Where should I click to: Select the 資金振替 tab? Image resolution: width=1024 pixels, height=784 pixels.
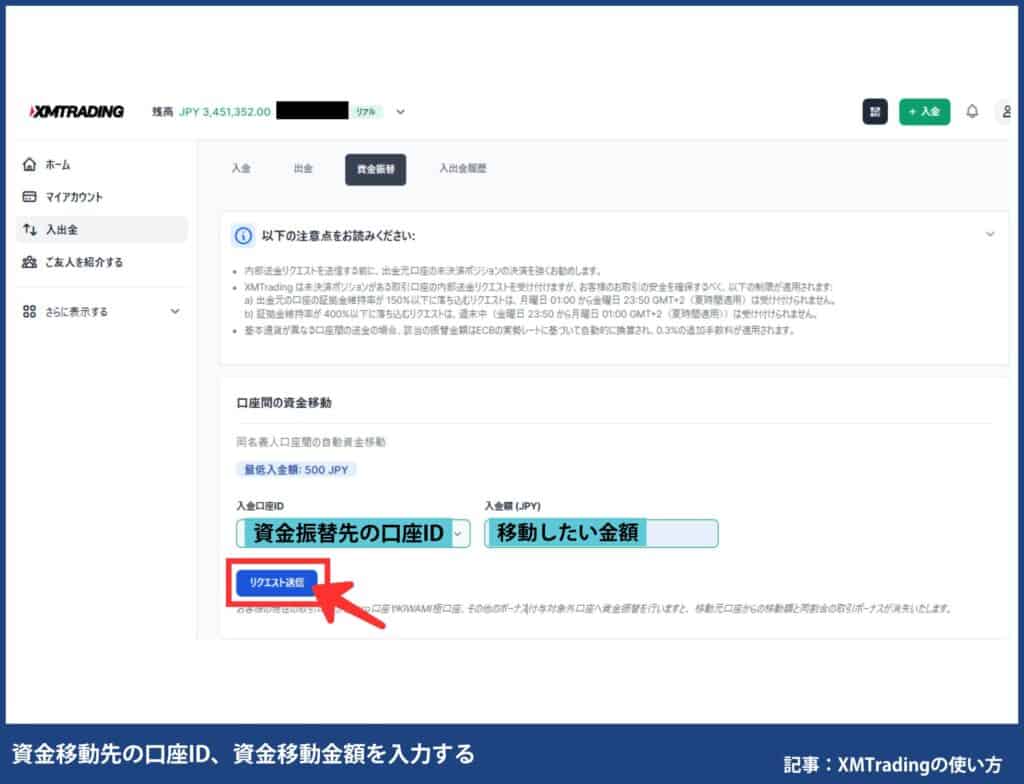(376, 170)
